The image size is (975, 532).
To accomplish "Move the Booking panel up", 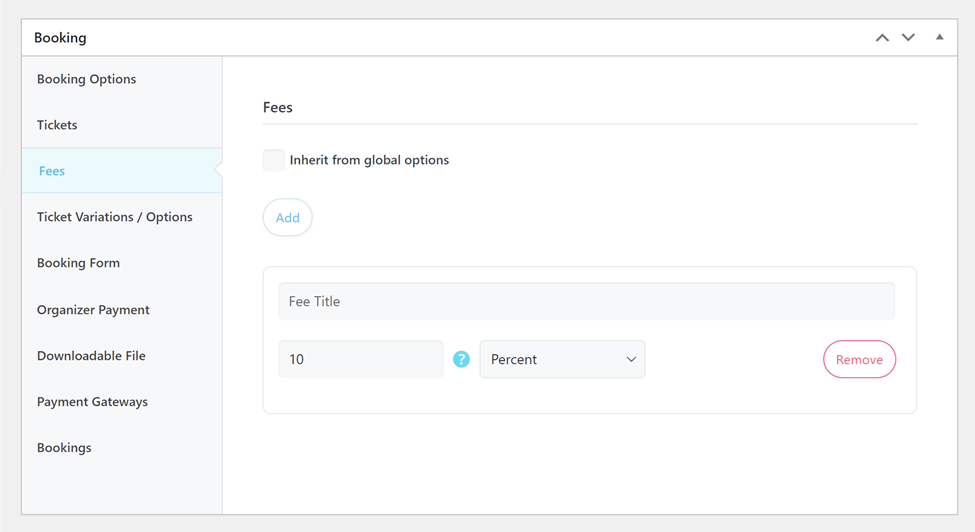I will coord(882,38).
